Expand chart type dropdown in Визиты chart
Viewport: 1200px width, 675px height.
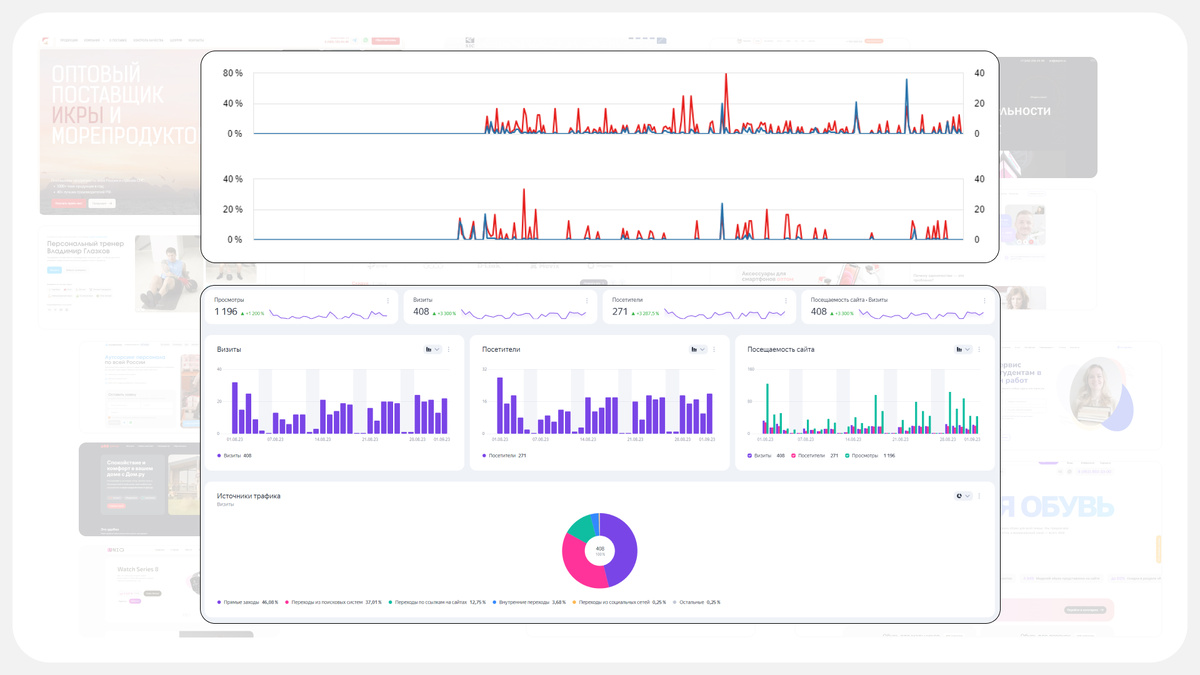(x=433, y=349)
